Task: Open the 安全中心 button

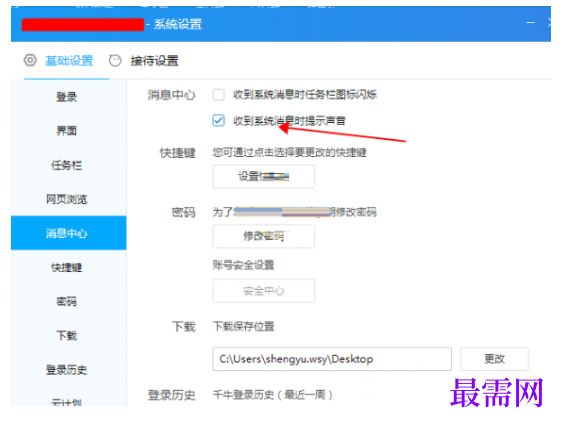Action: pos(264,291)
